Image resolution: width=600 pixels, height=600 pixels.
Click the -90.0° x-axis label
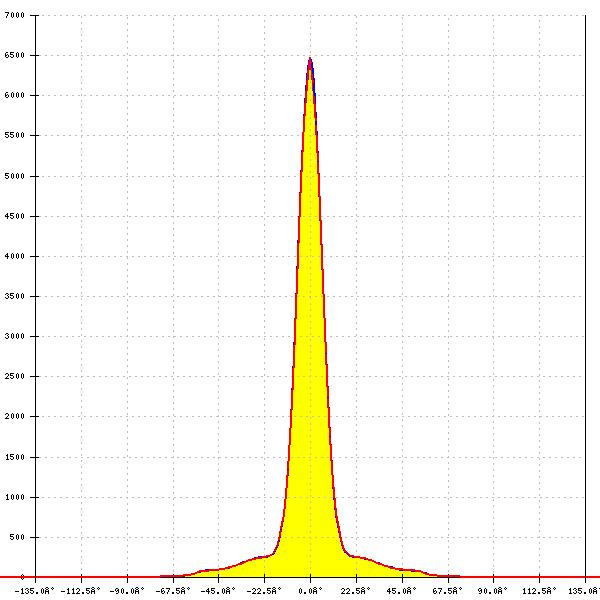point(126,591)
